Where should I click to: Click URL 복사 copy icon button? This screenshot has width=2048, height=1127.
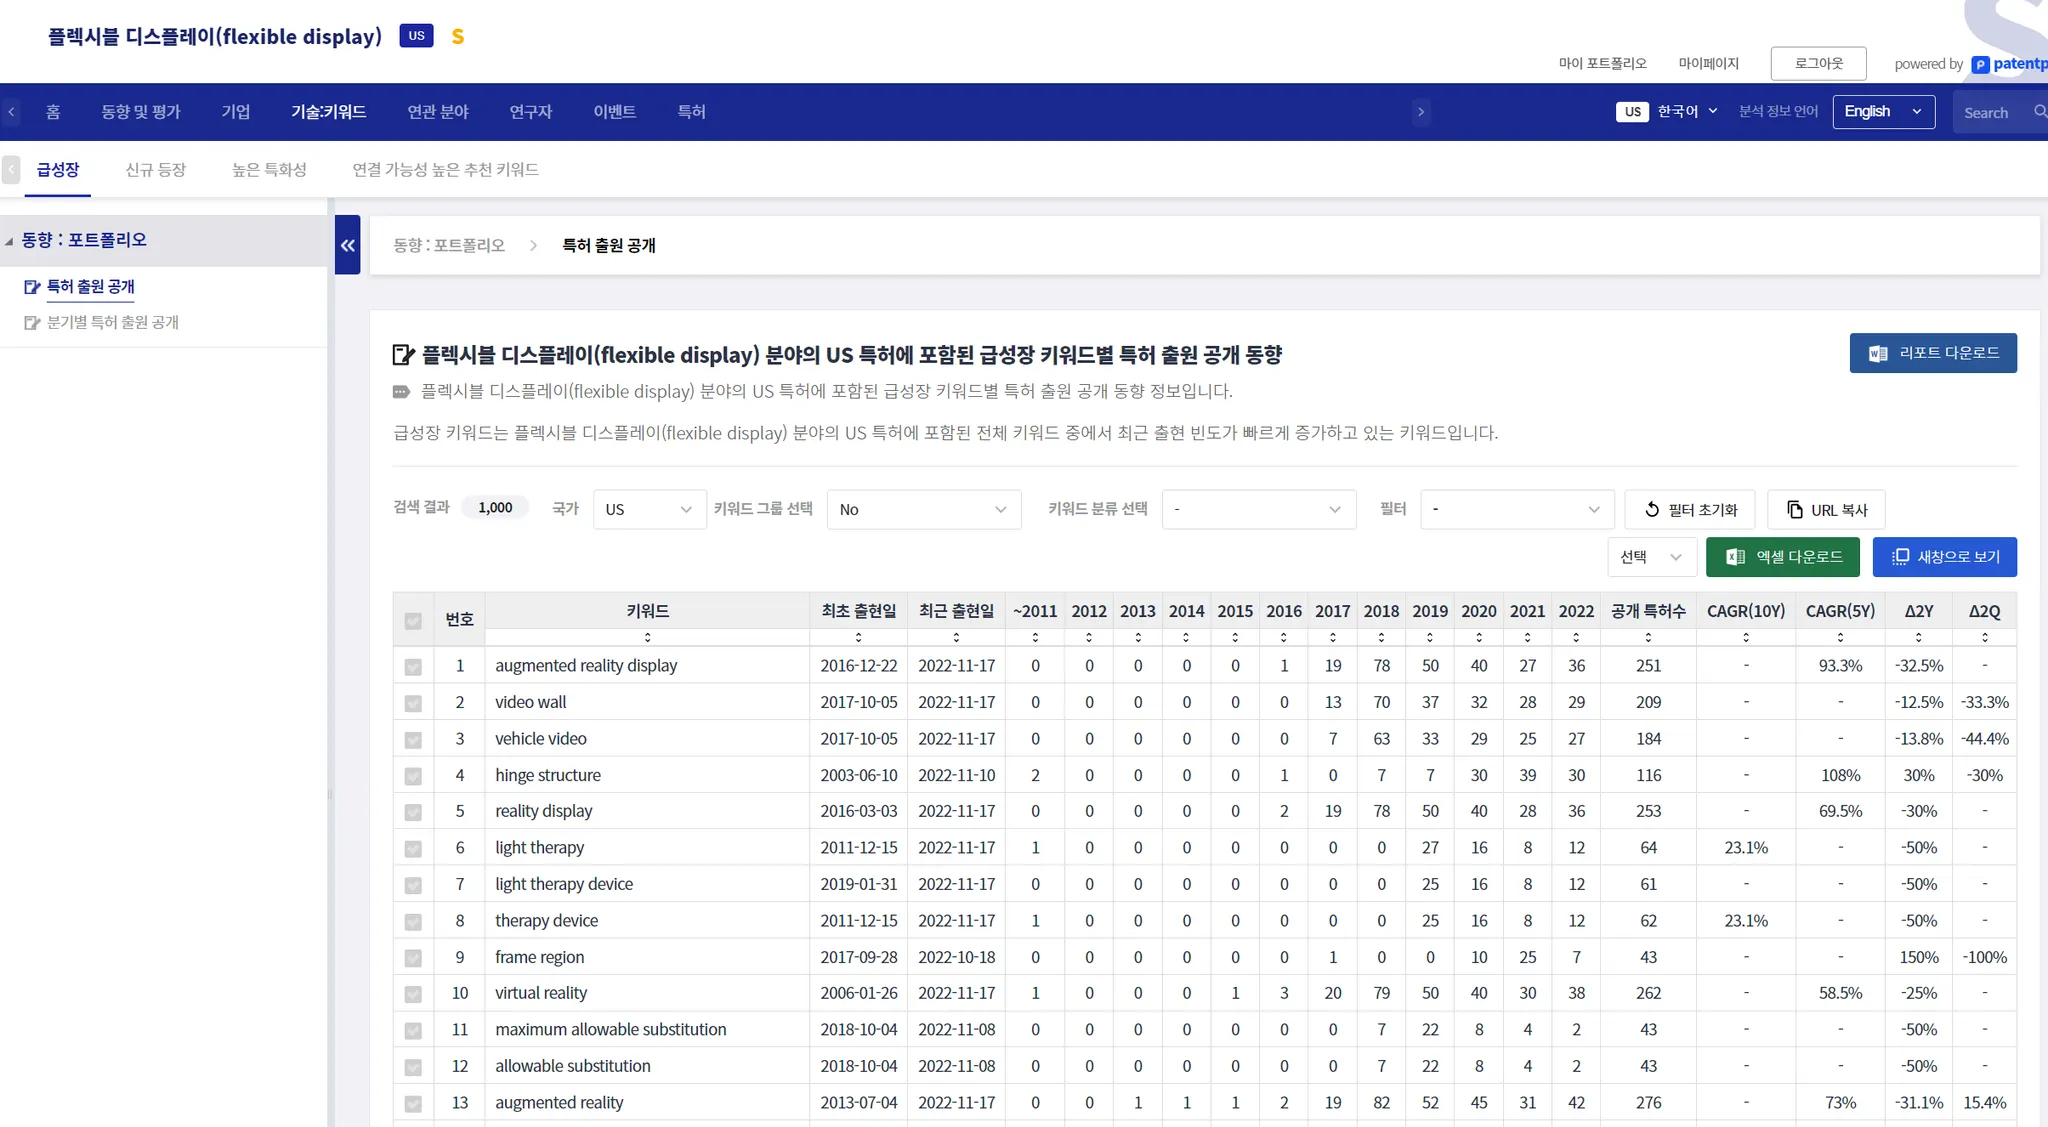[x=1826, y=510]
